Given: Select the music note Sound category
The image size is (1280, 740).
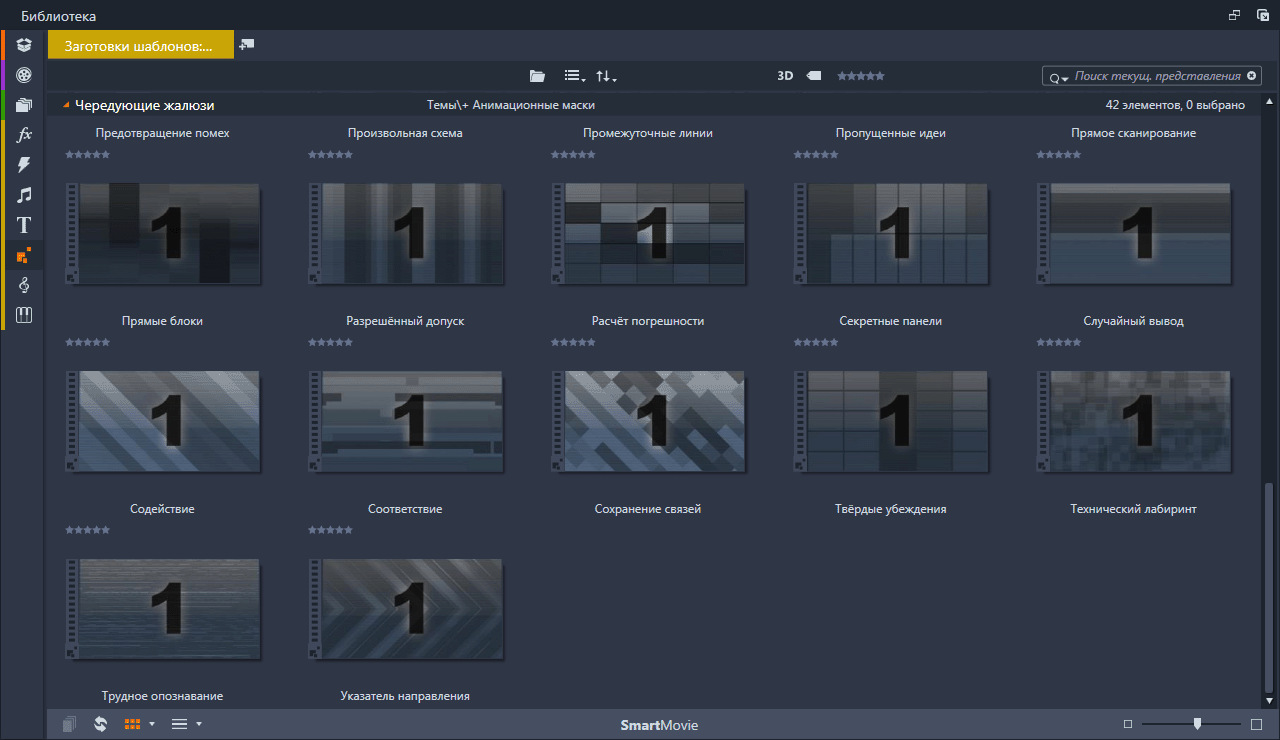Looking at the screenshot, I should [x=25, y=195].
